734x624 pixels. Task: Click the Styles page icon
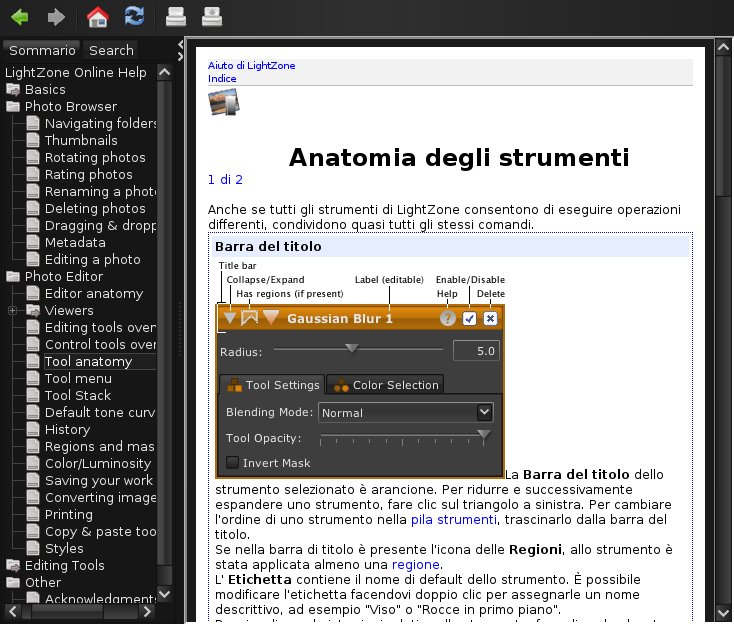[33, 548]
